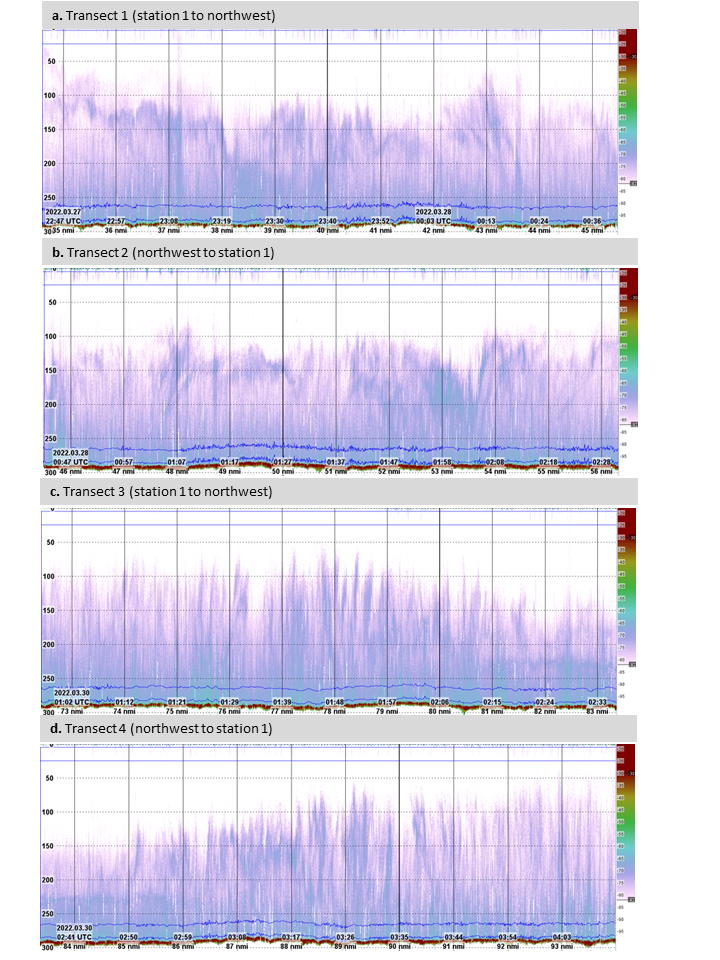Image resolution: width=720 pixels, height=960 pixels.
Task: Click the '53 nmi' distance label
Action: click(x=442, y=472)
